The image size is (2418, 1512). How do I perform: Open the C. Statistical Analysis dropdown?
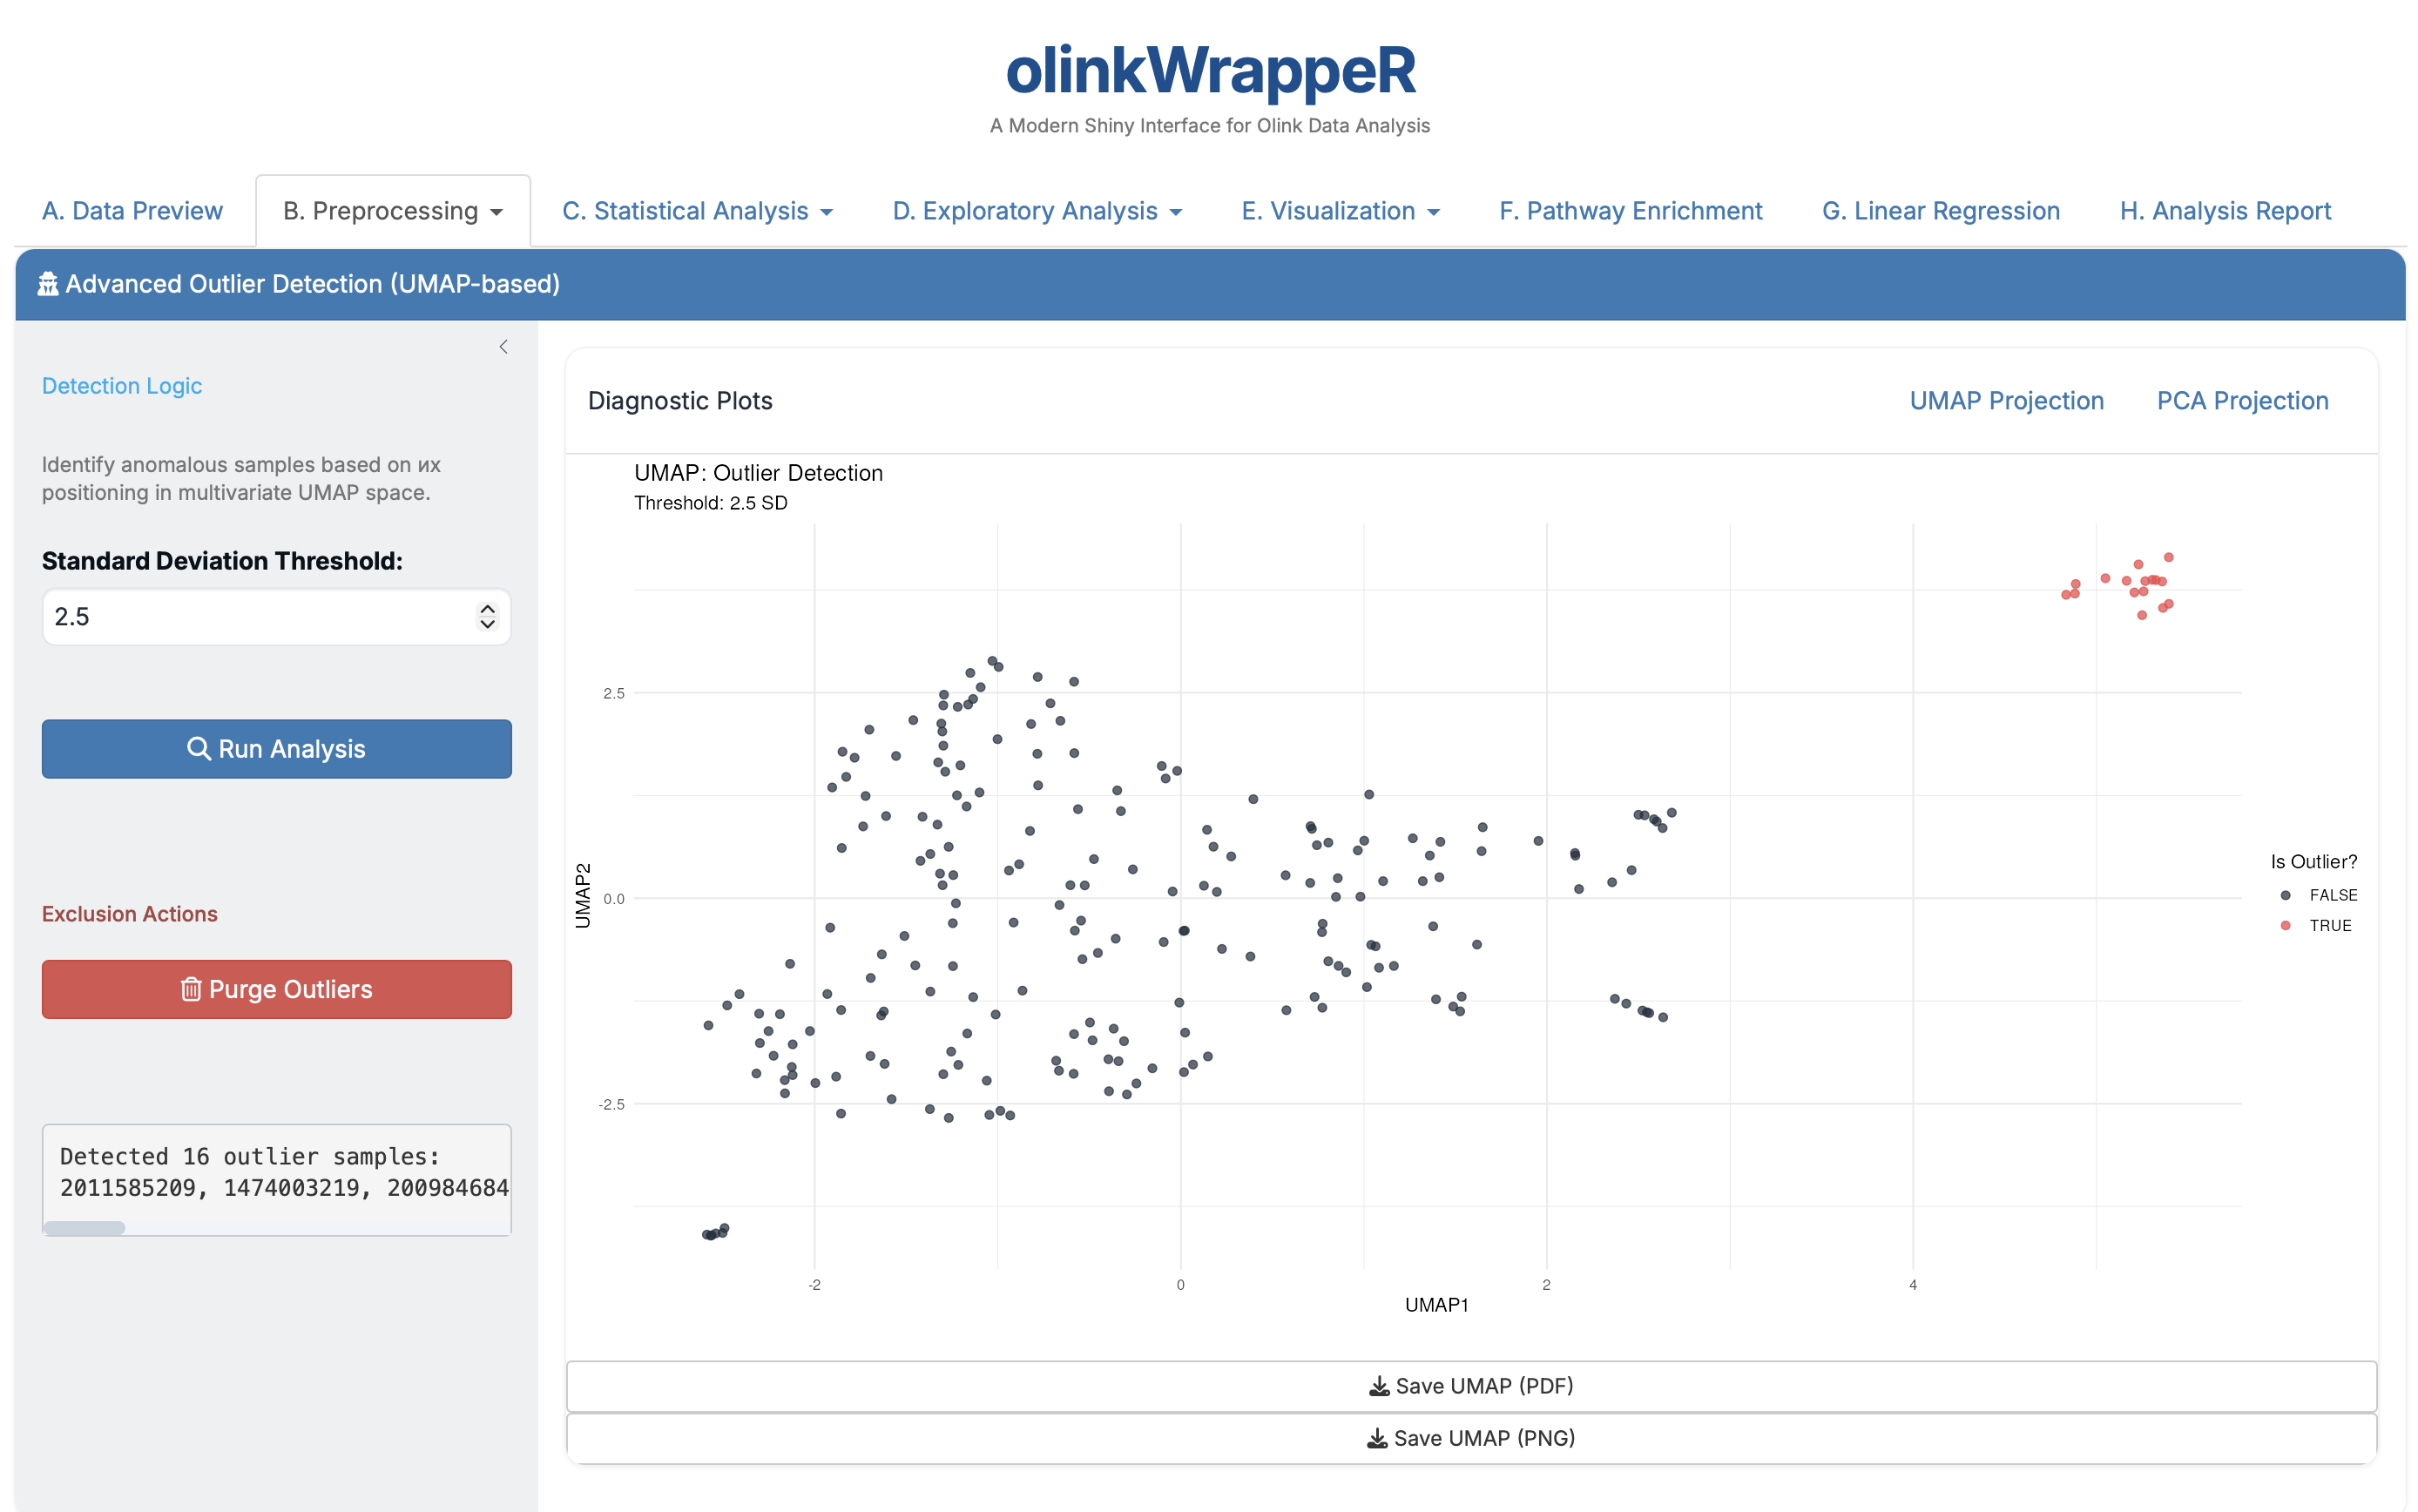pos(696,210)
